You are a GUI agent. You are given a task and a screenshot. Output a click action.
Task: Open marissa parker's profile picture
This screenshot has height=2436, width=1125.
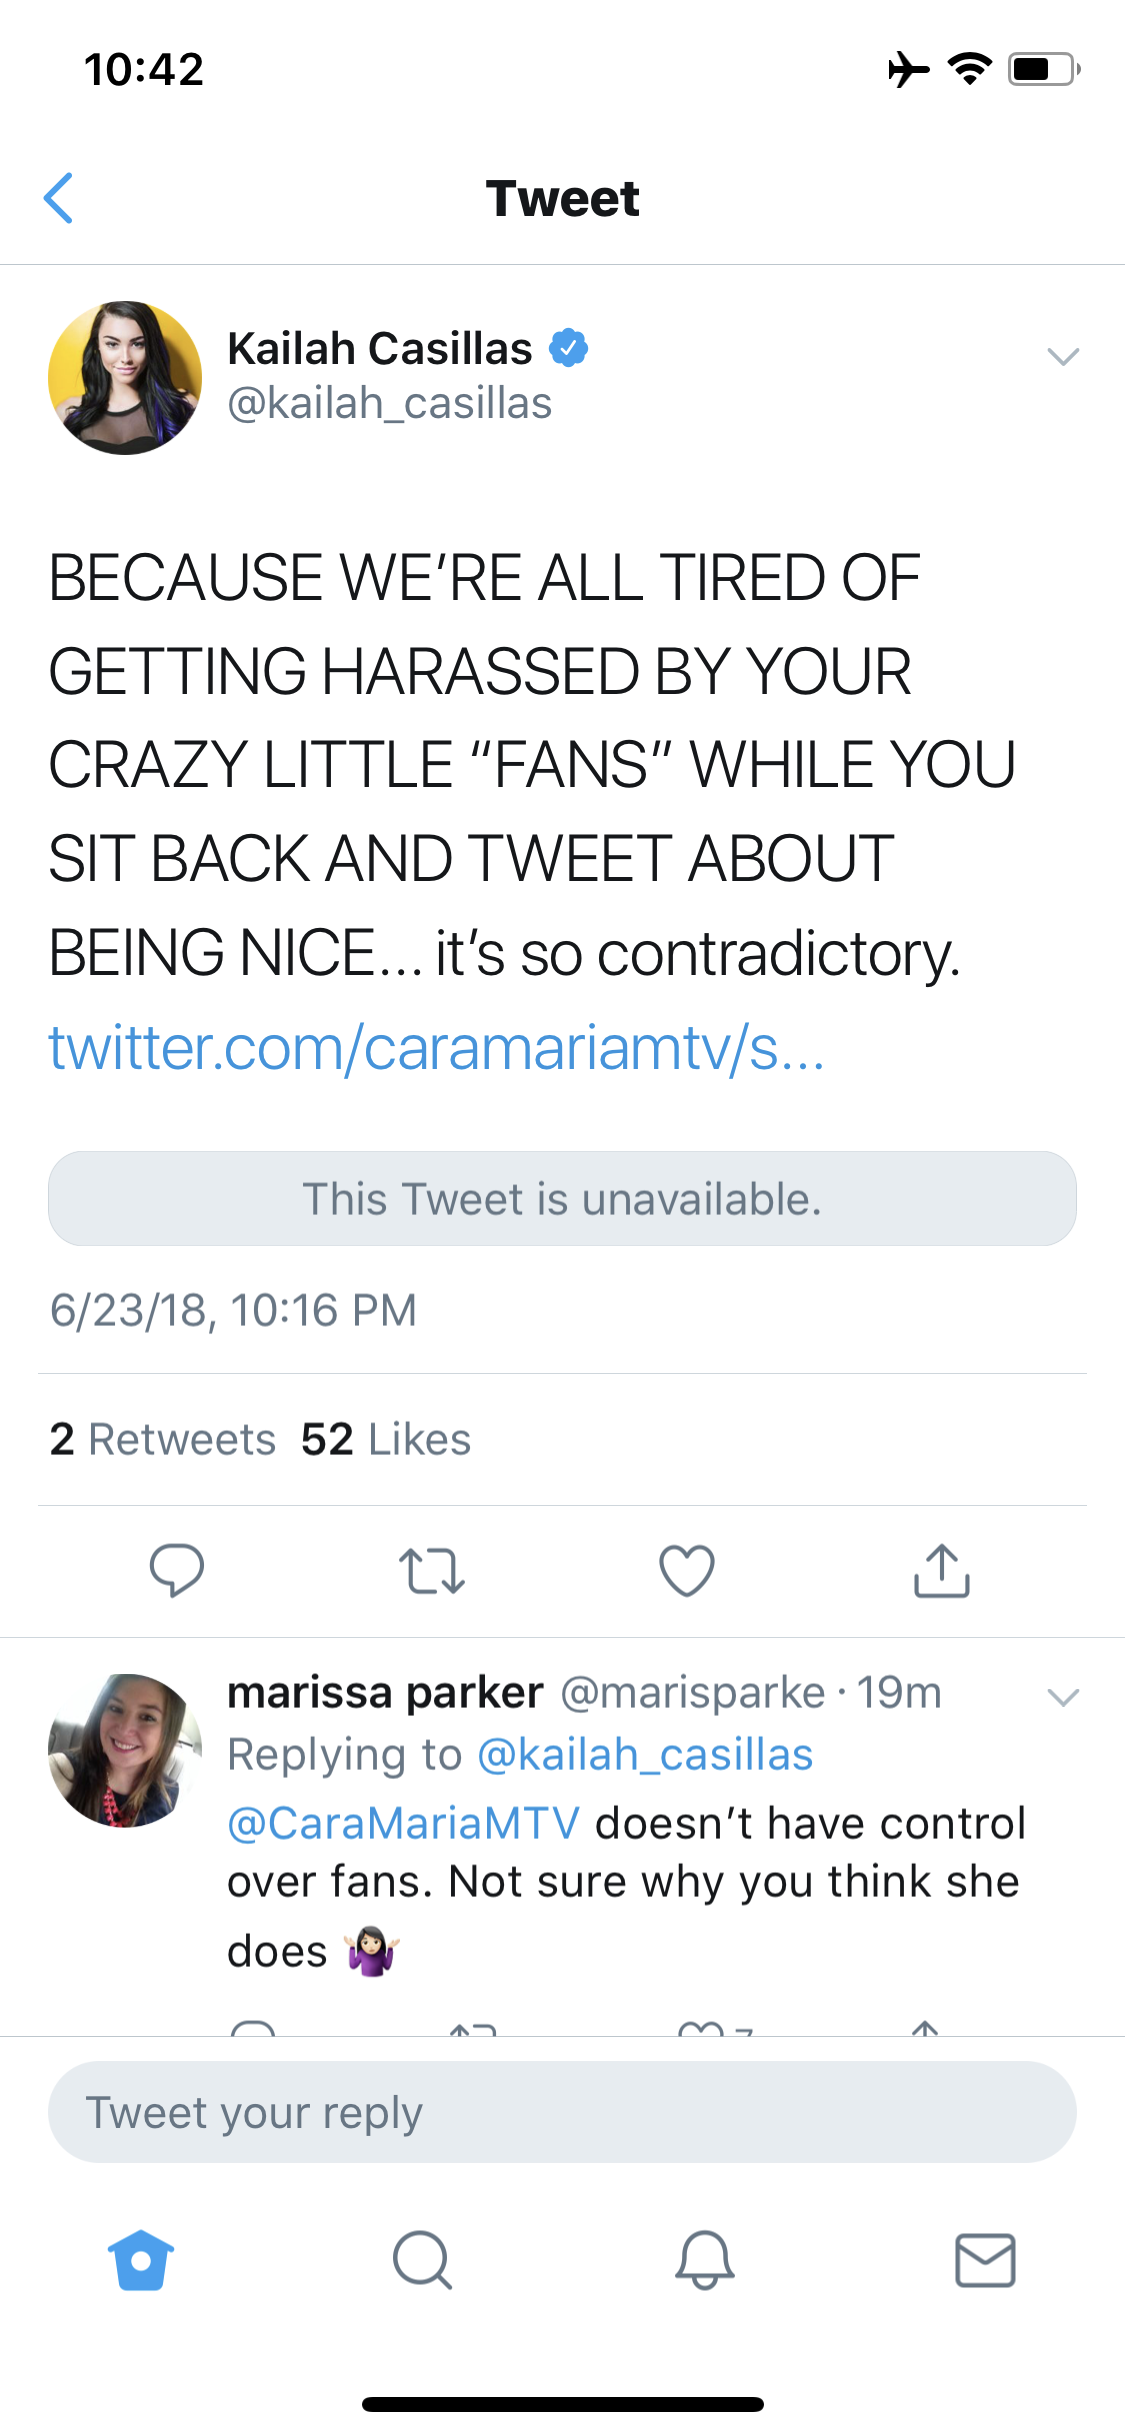click(x=125, y=1751)
